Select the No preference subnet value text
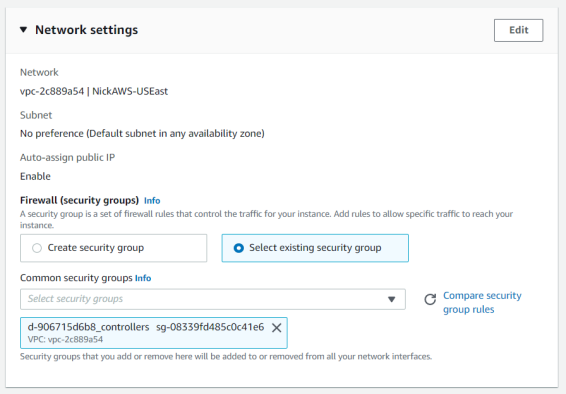Image resolution: width=566 pixels, height=394 pixels. (142, 133)
